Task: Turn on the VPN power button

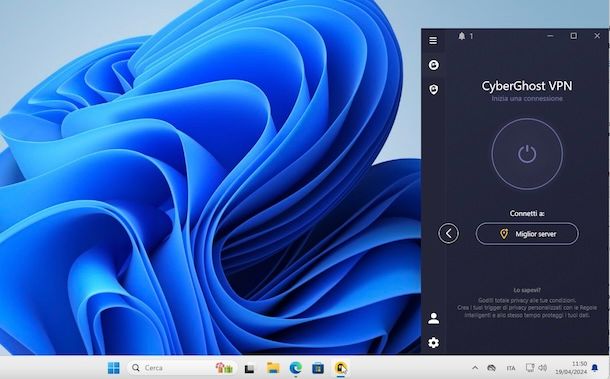Action: point(527,154)
